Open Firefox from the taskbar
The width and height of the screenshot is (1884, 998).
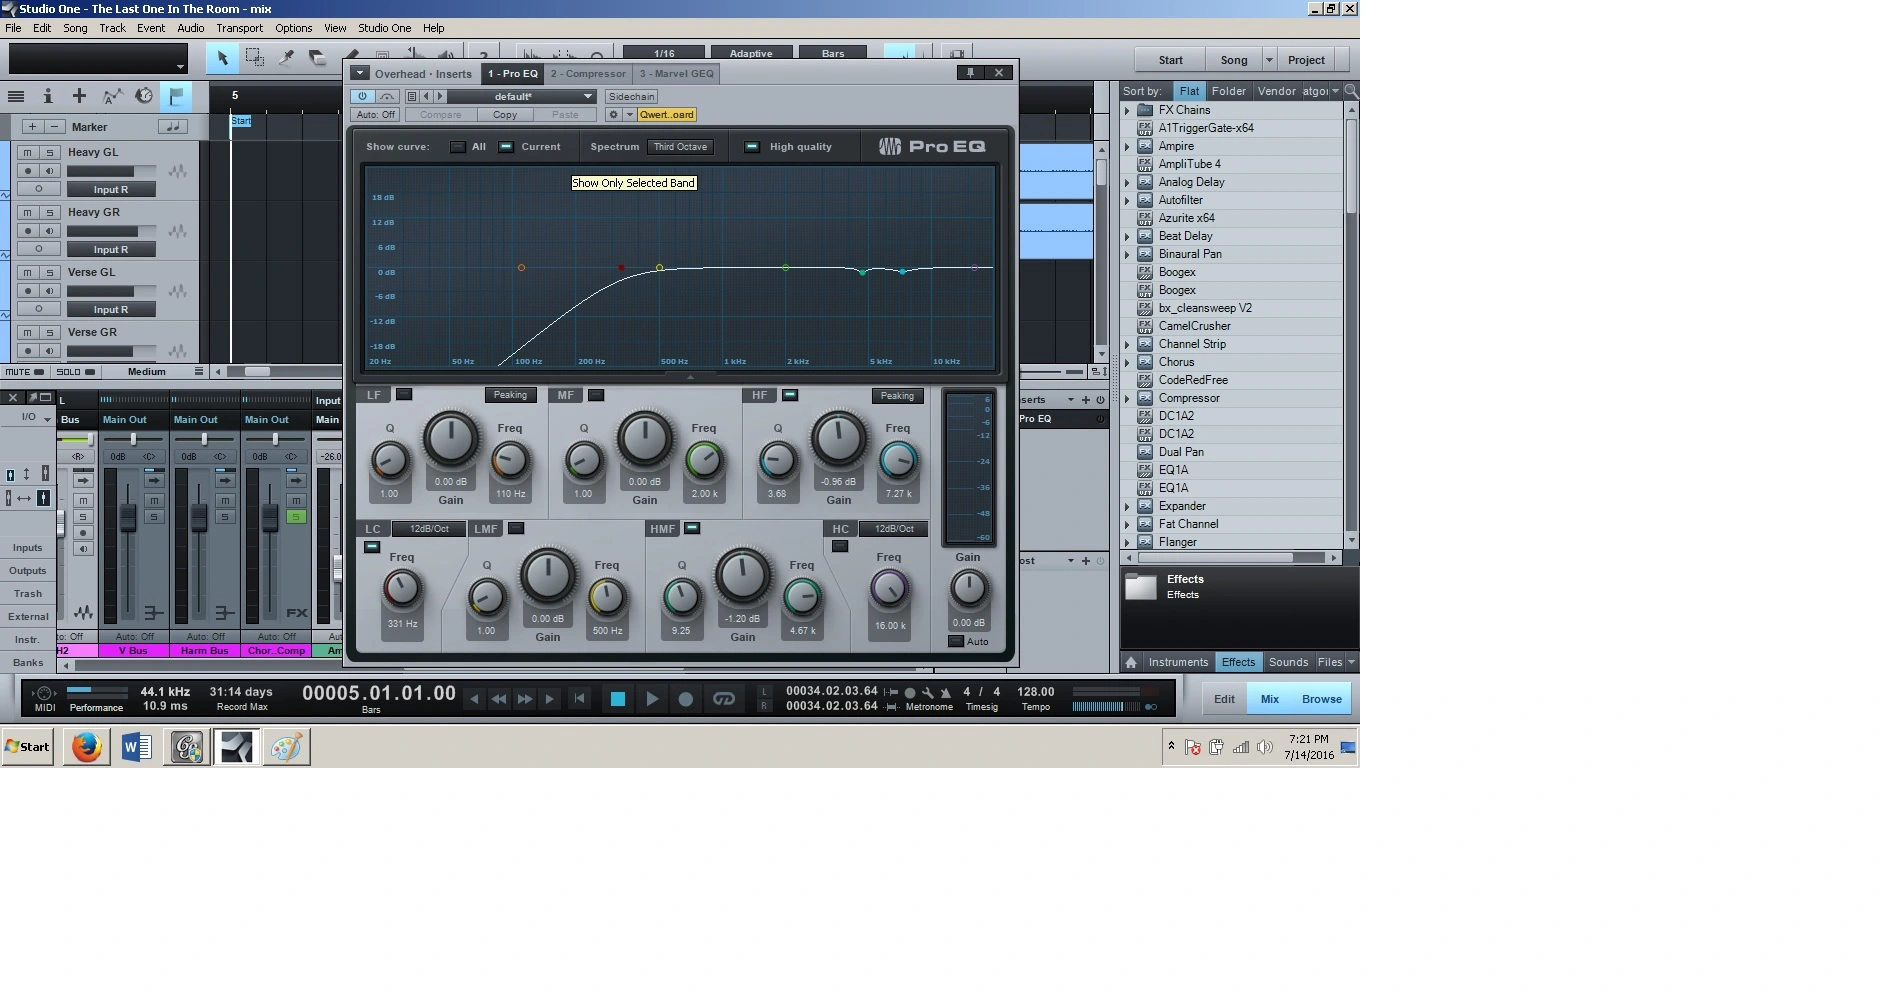[87, 747]
